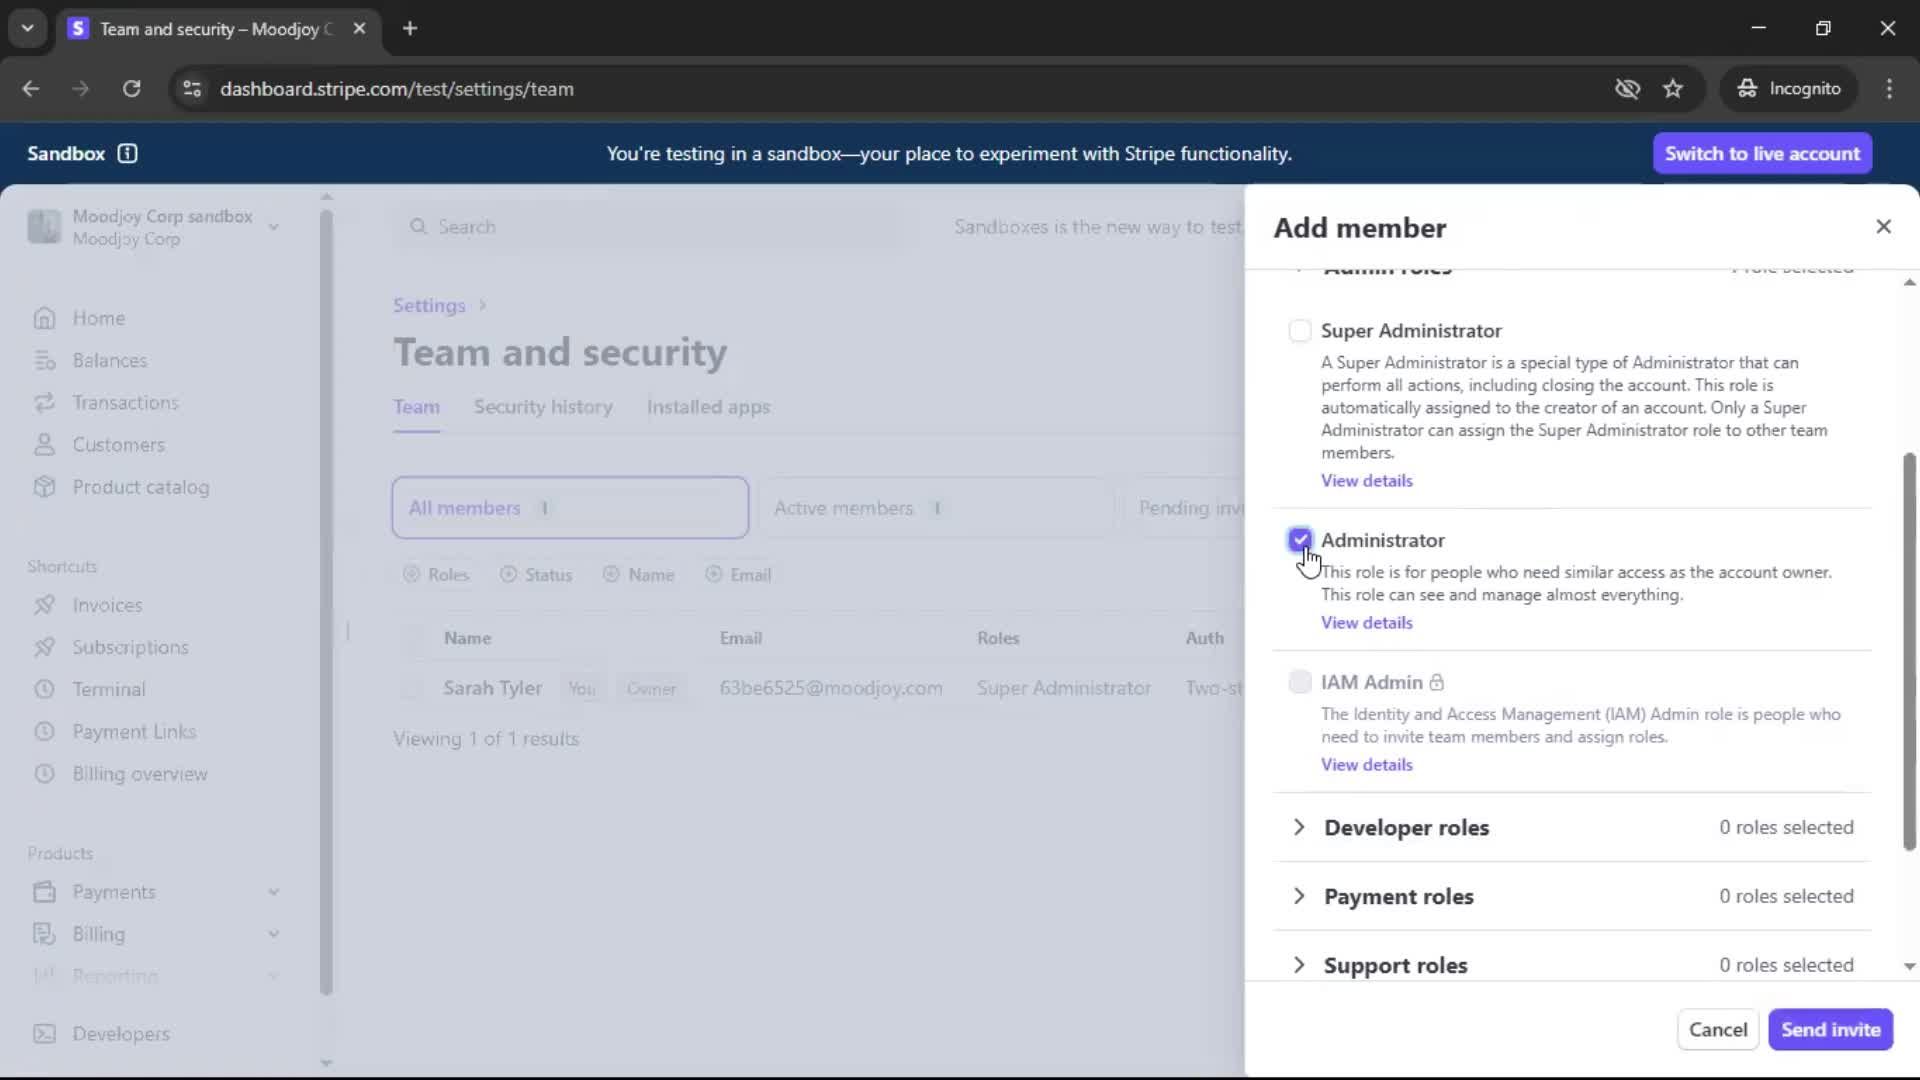
Task: Click the Sandbox info icon
Action: click(x=127, y=153)
